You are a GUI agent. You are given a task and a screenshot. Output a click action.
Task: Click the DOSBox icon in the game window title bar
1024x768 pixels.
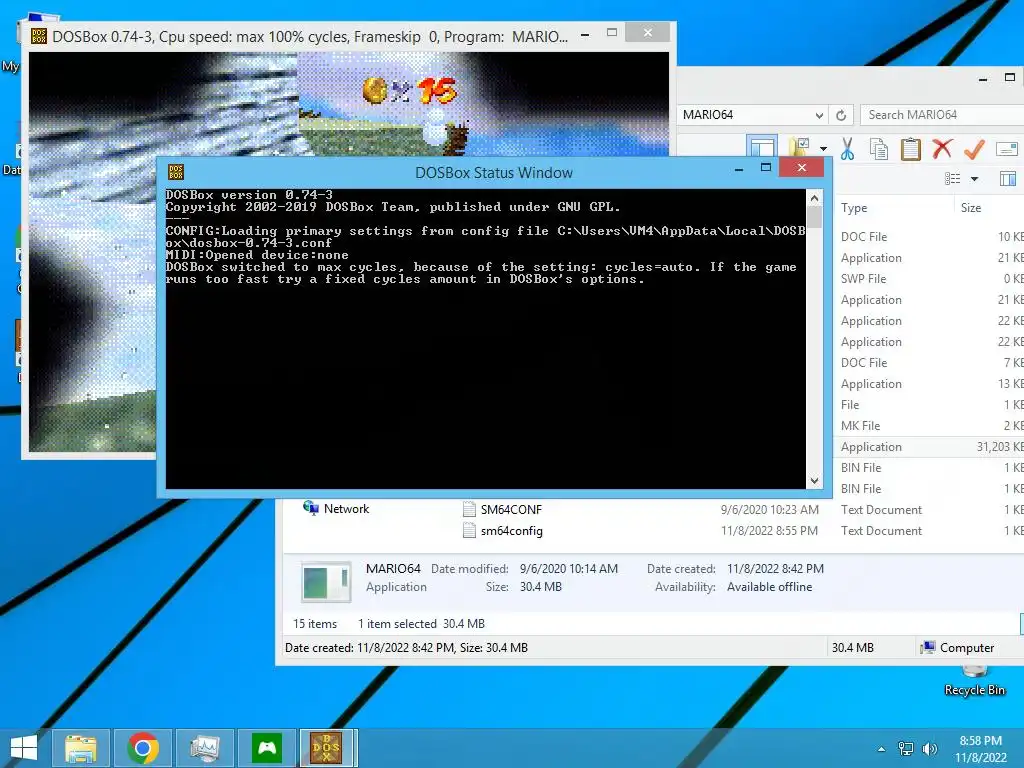coord(39,36)
